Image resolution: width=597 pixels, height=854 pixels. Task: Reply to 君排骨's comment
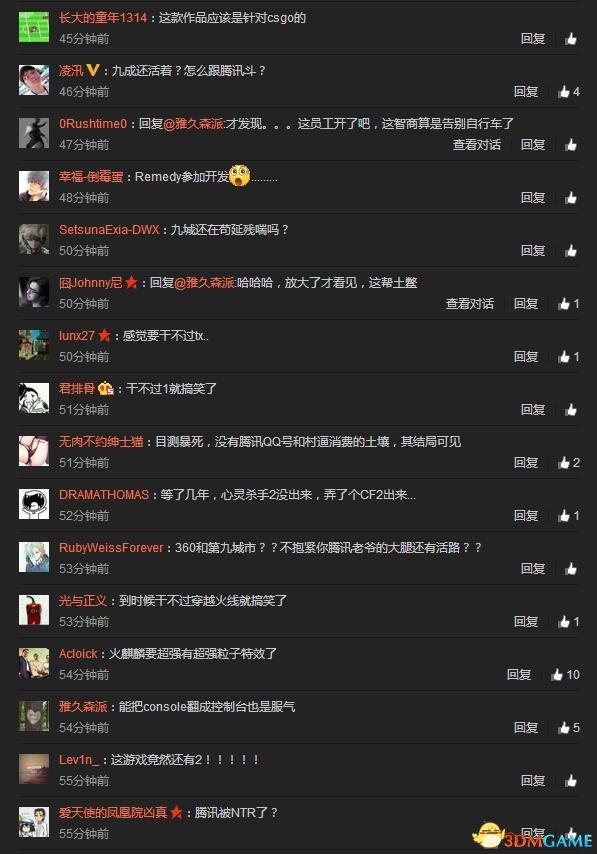click(533, 410)
